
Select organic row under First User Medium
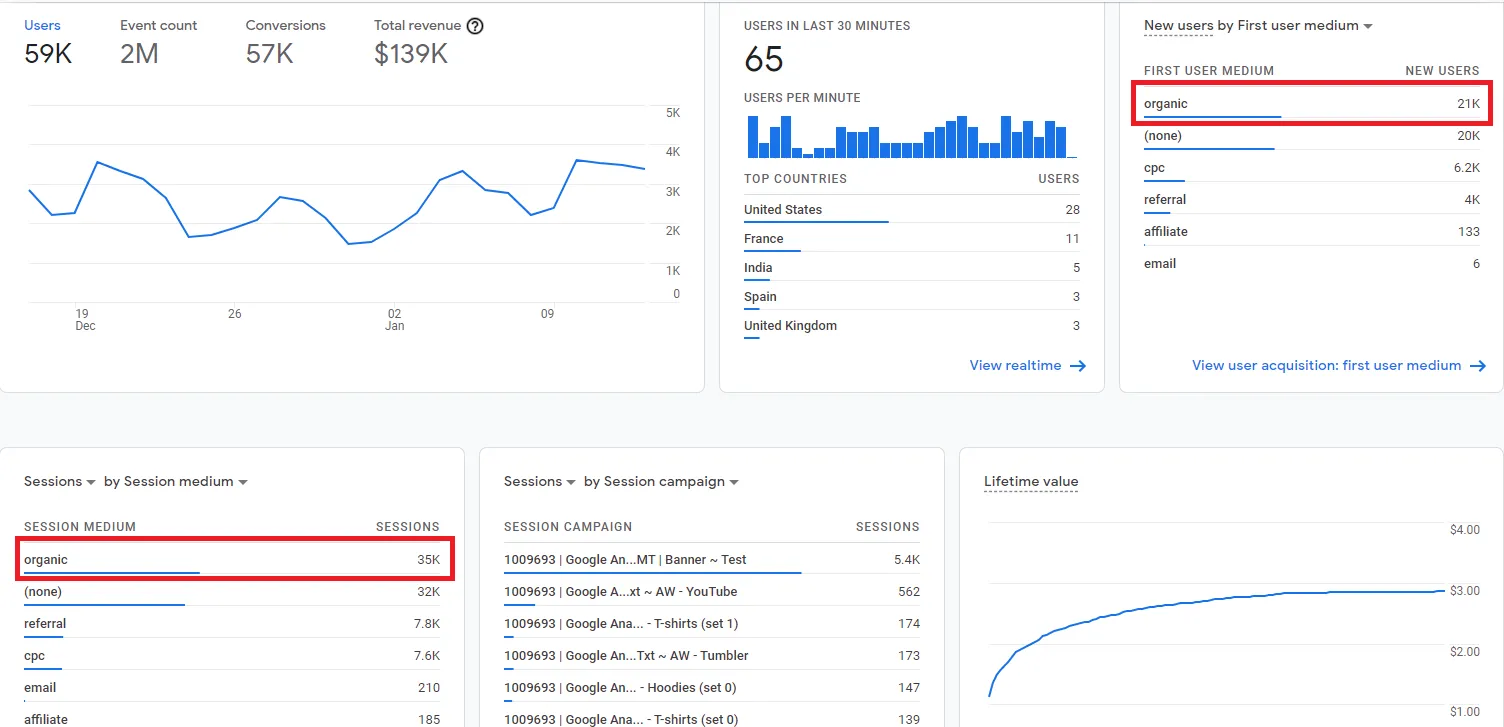pyautogui.click(x=1311, y=104)
